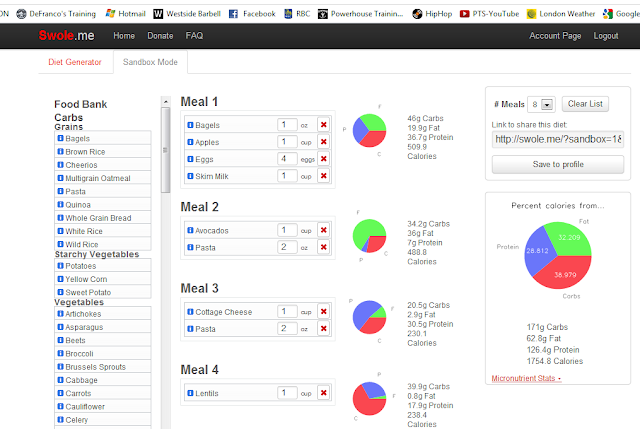This screenshot has height=429, width=640.
Task: Click the Meal 1 pie chart
Action: click(x=369, y=131)
